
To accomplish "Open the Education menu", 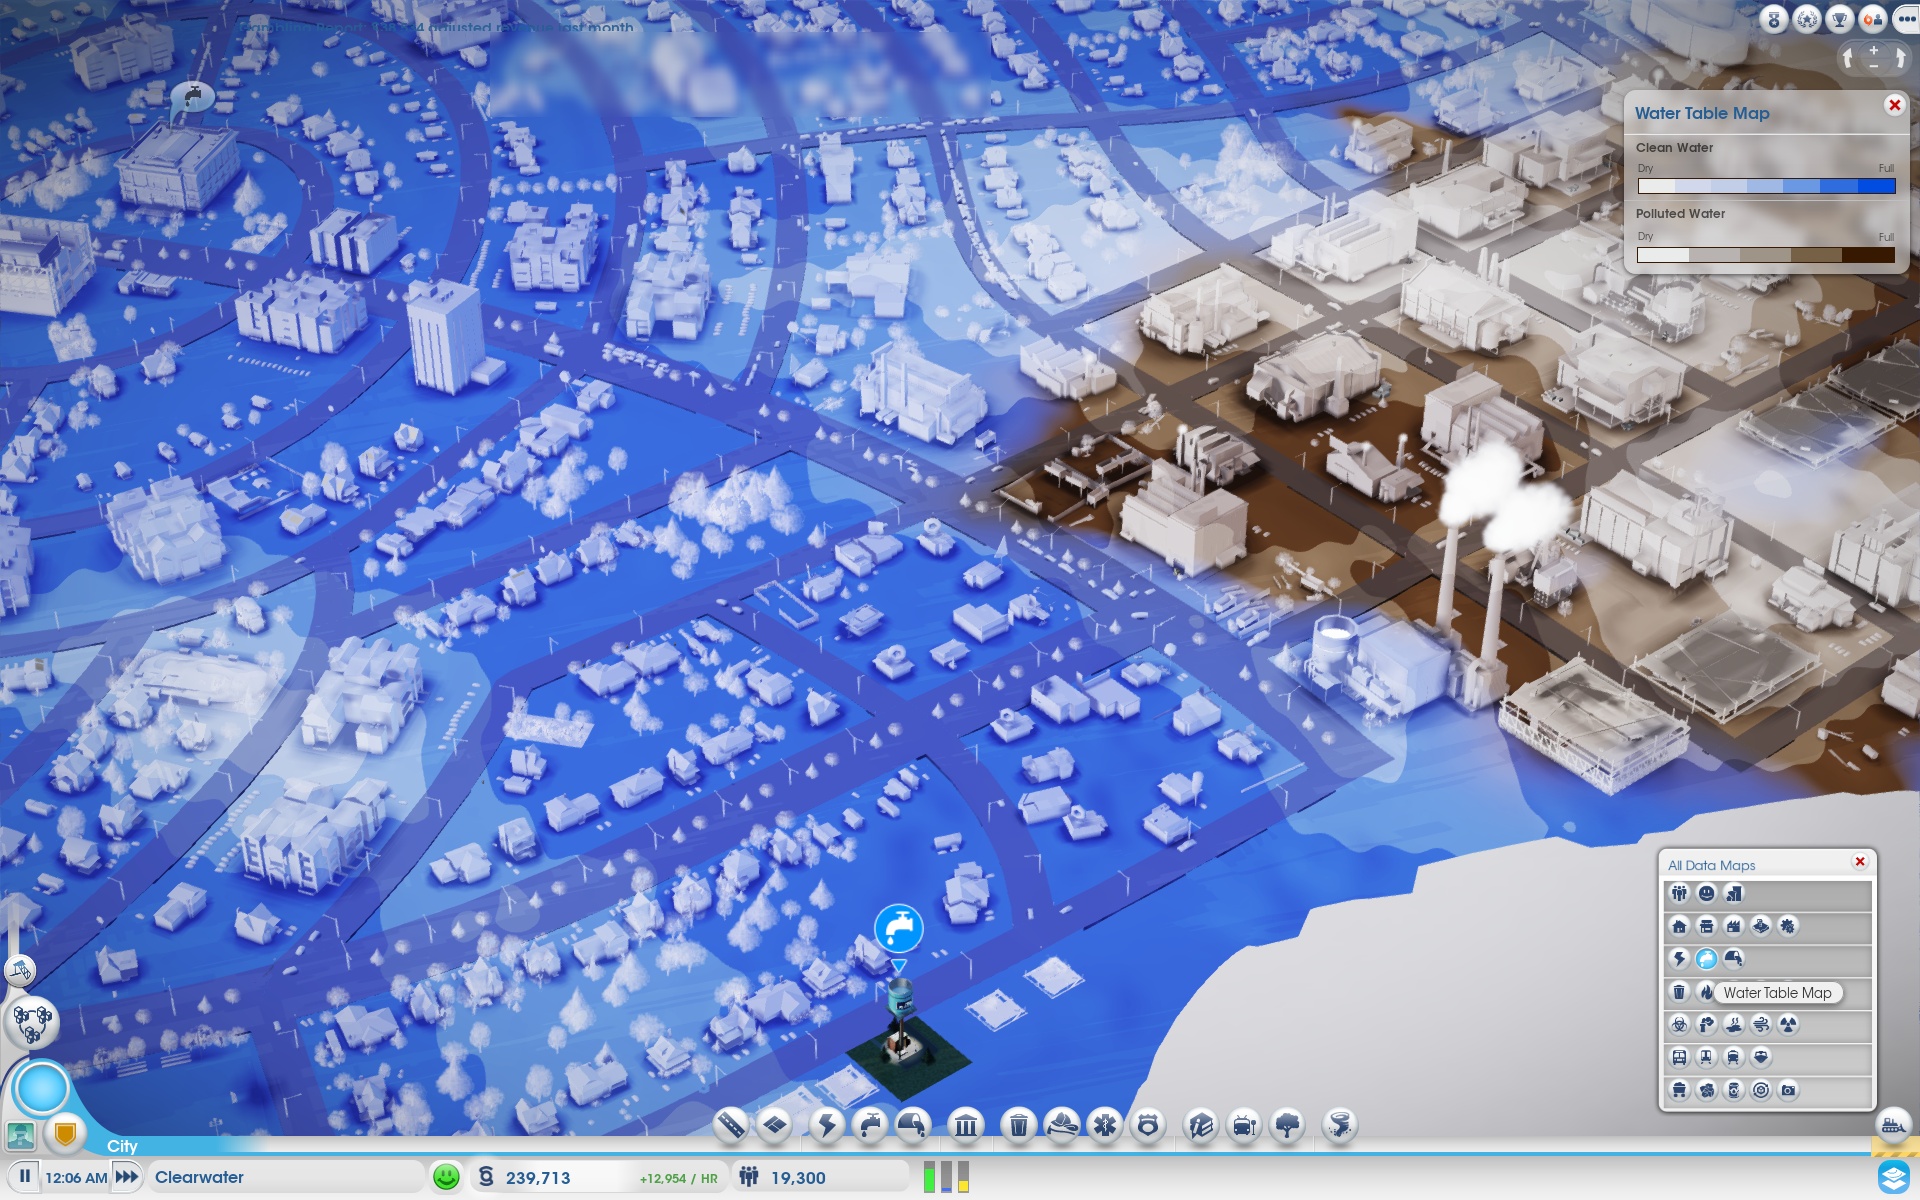I will click(1201, 1126).
